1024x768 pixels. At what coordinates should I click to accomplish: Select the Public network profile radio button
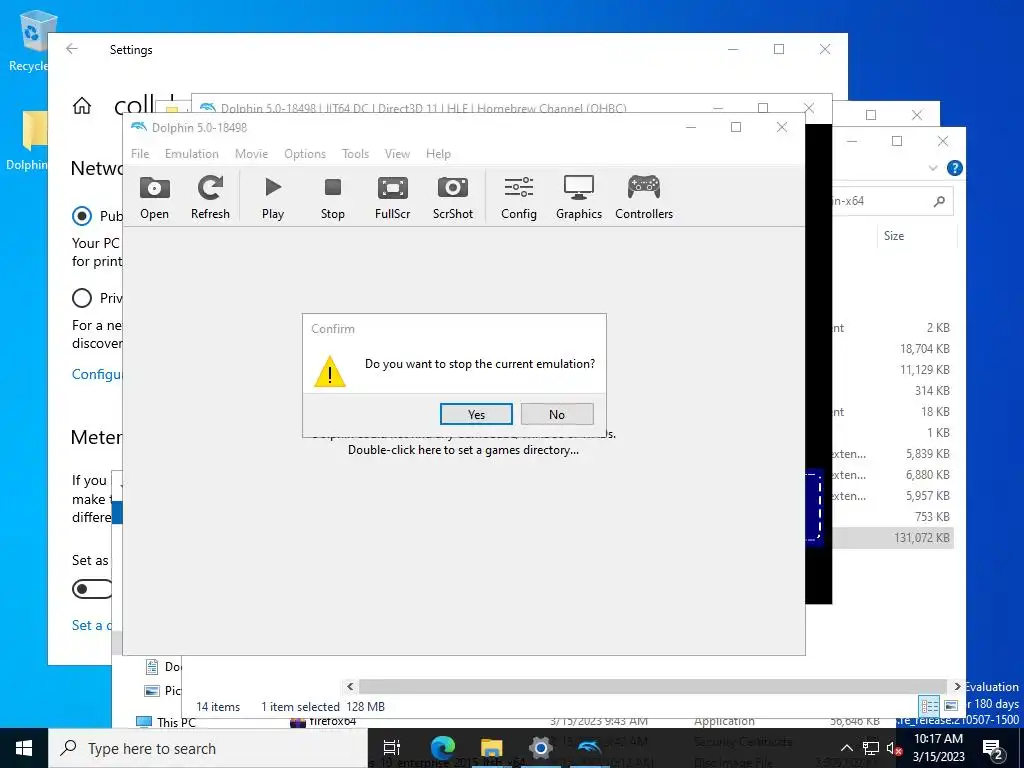pos(82,216)
